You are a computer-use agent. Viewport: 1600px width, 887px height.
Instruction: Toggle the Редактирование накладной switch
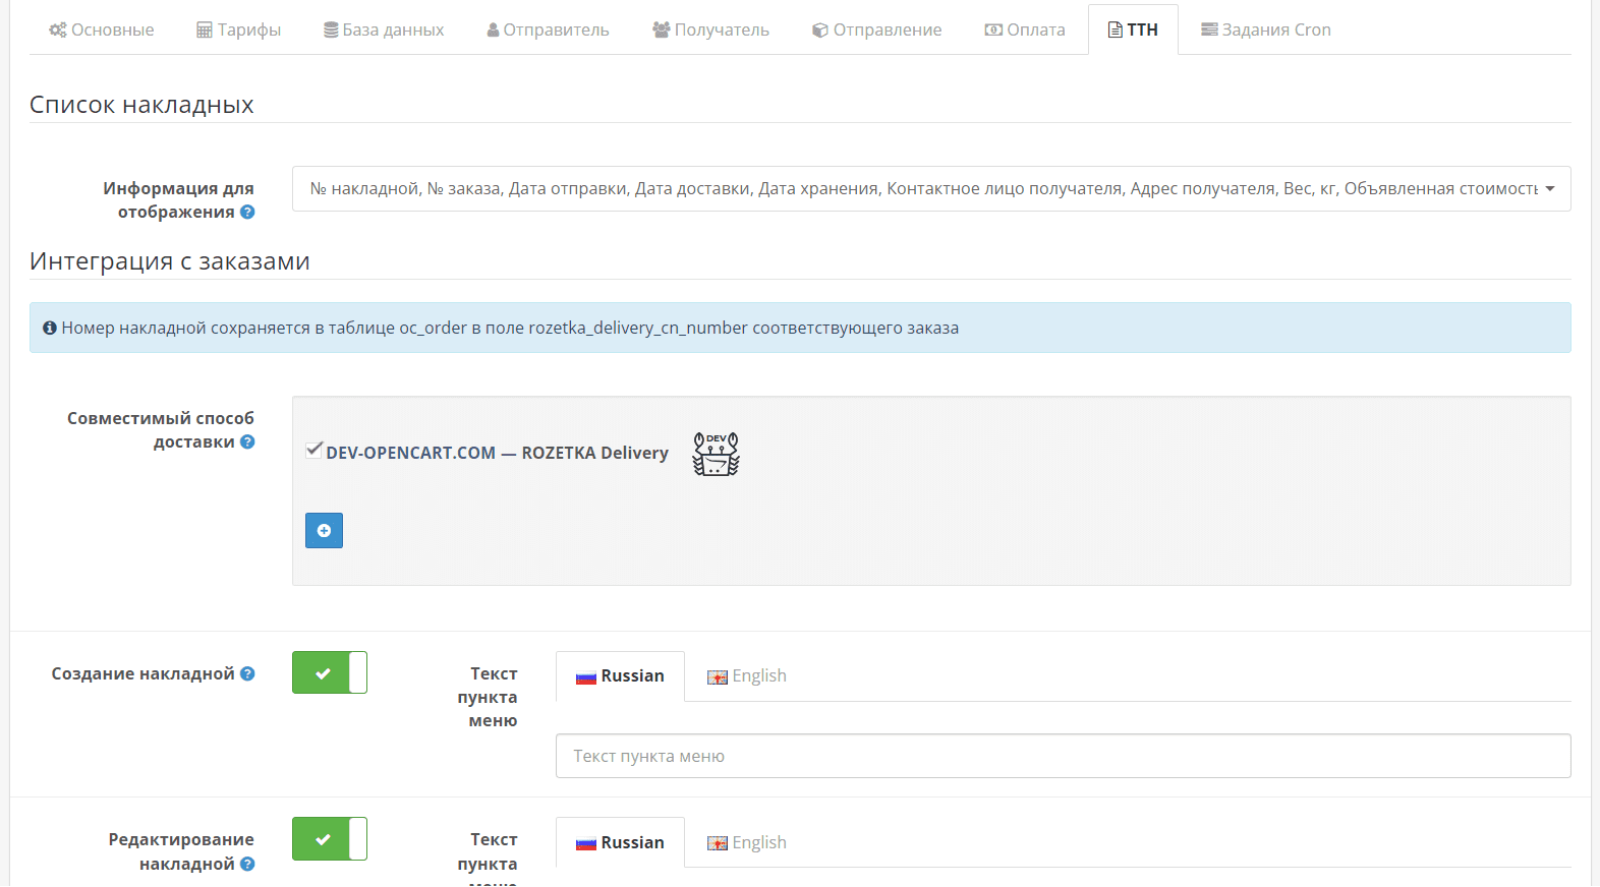[x=330, y=839]
